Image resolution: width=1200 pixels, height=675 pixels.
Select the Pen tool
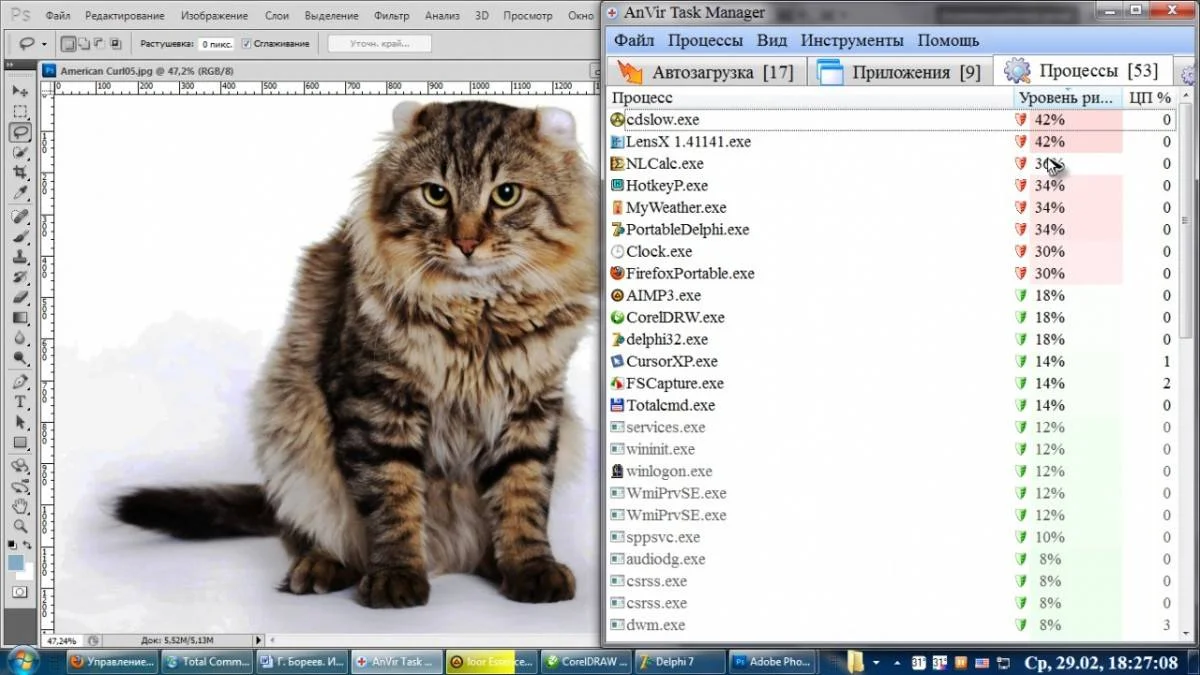pos(20,382)
